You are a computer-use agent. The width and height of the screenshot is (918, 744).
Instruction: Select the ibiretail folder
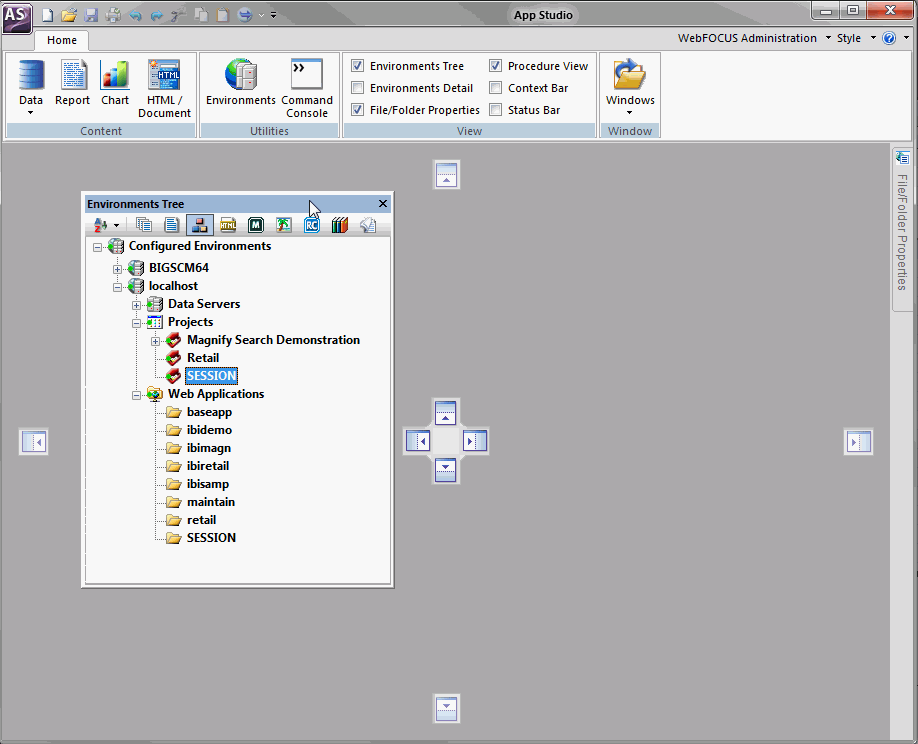208,466
